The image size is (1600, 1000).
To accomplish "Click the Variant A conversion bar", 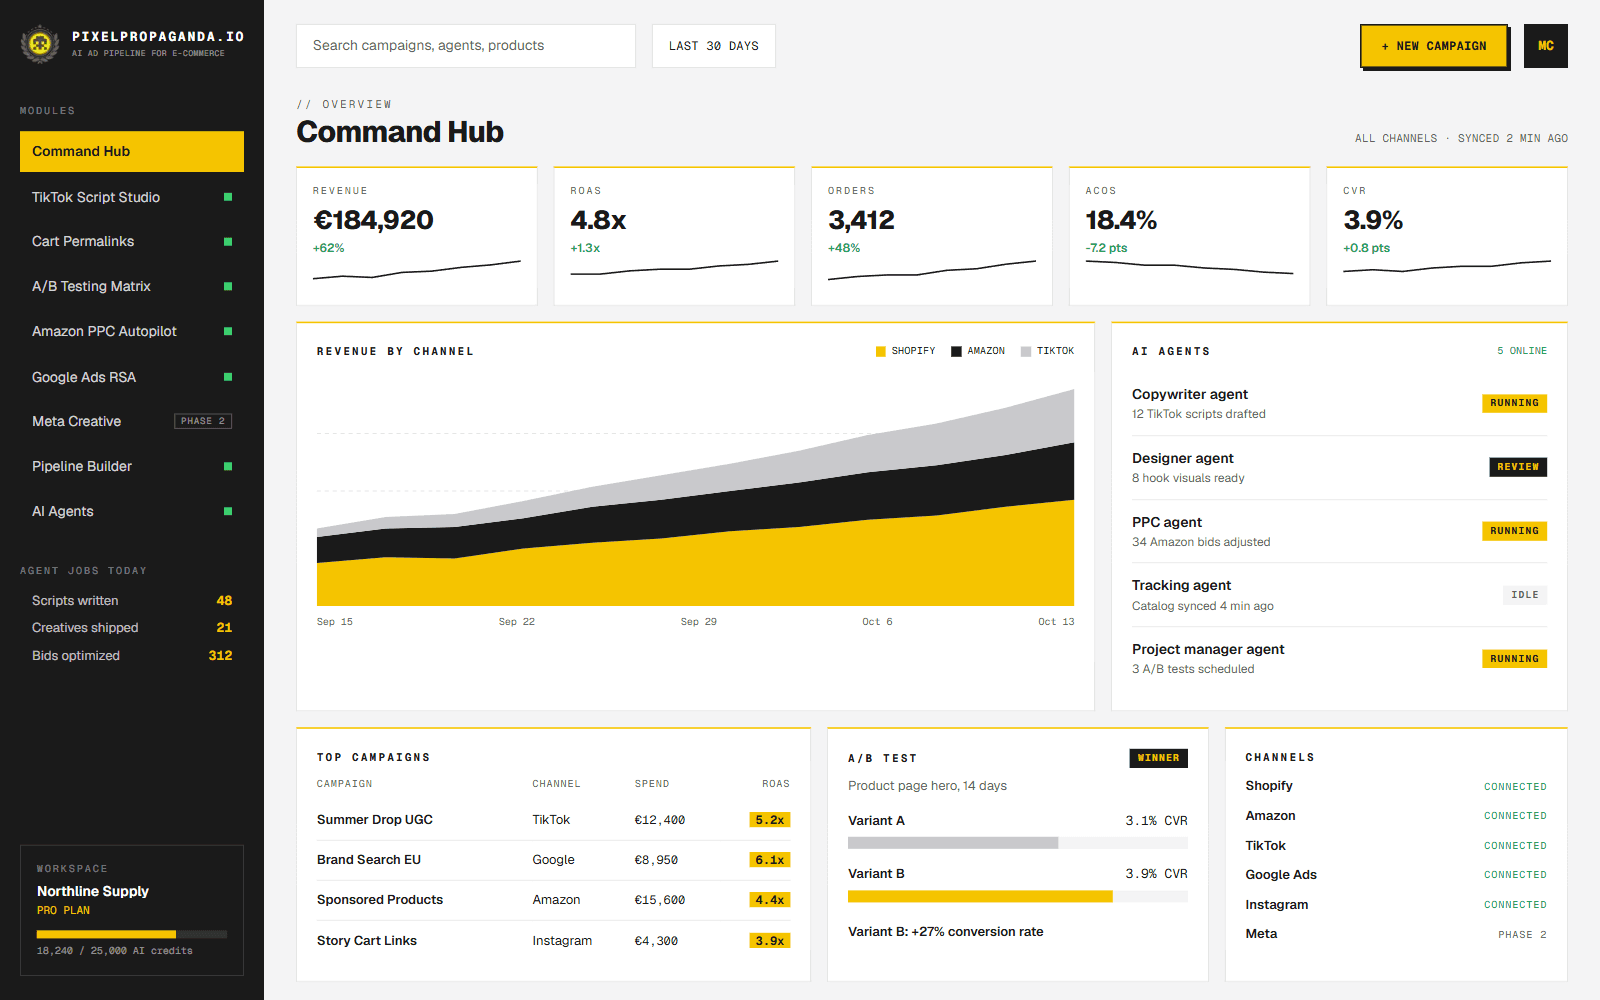I will tap(1018, 843).
